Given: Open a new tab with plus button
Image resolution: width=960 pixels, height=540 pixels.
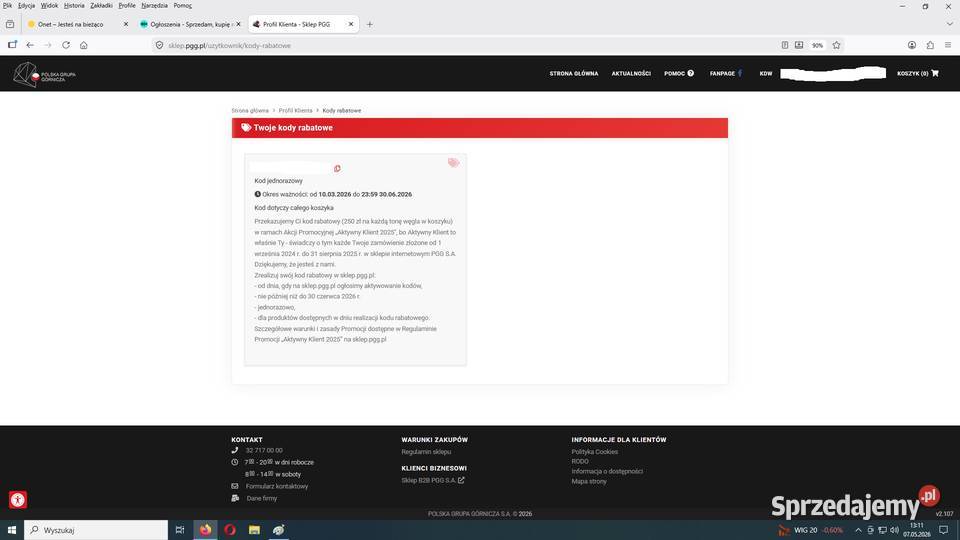Looking at the screenshot, I should coord(369,24).
